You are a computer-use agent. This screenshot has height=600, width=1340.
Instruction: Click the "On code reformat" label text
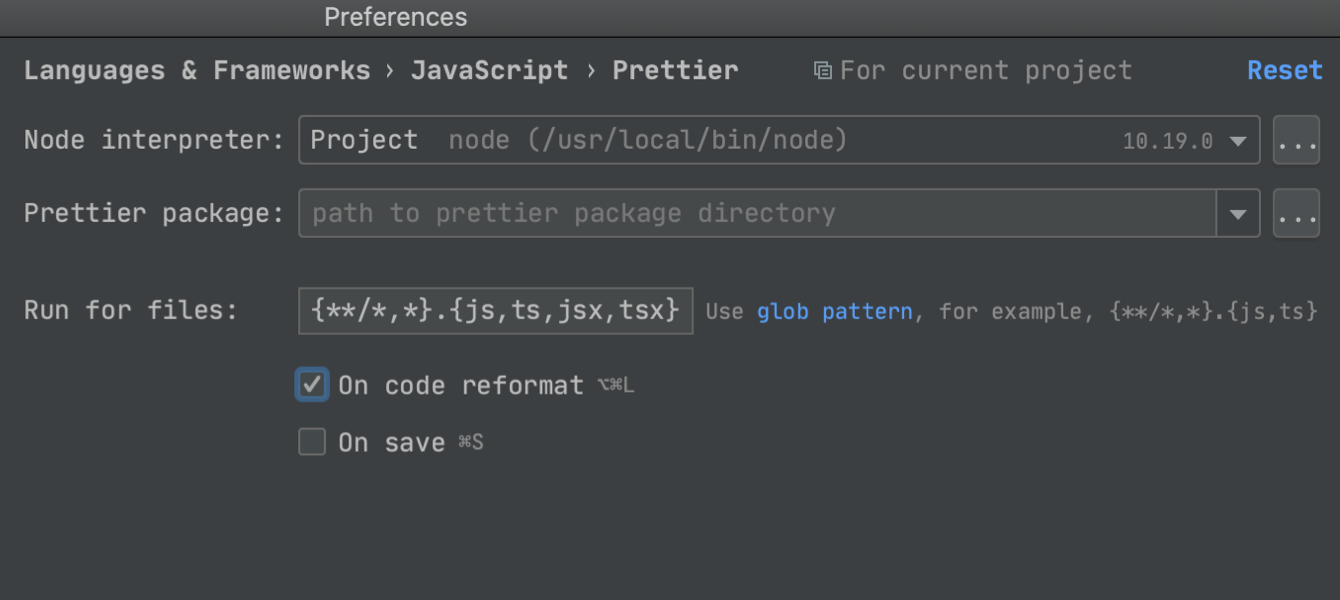click(460, 386)
